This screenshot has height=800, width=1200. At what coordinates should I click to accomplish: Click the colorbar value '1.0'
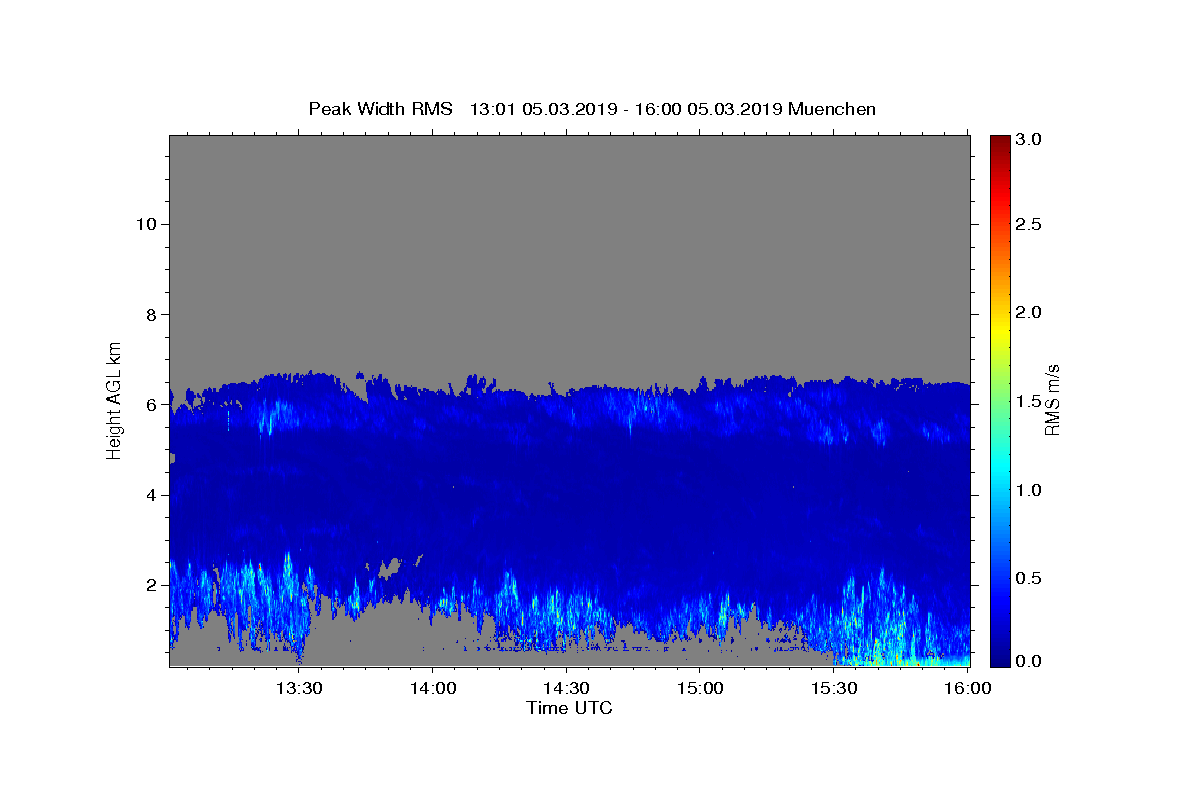(x=1031, y=490)
